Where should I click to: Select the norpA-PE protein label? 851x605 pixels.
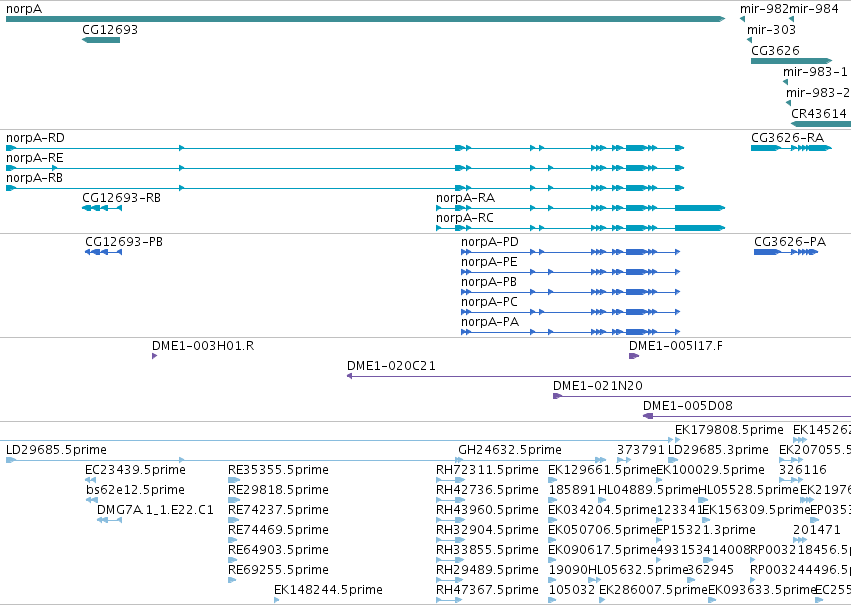click(x=489, y=262)
